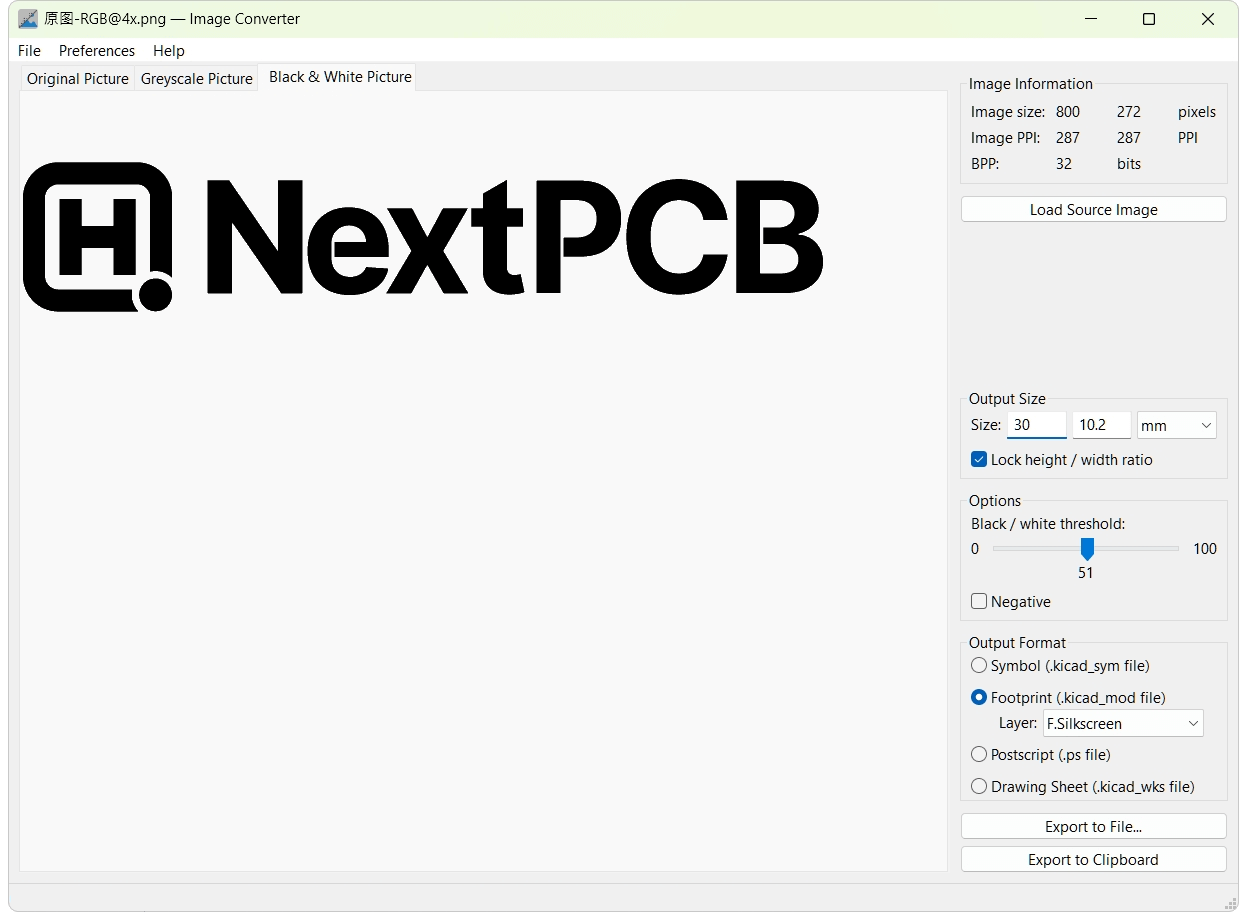Click the Export to Clipboard button
The height and width of the screenshot is (920, 1247).
click(x=1093, y=860)
